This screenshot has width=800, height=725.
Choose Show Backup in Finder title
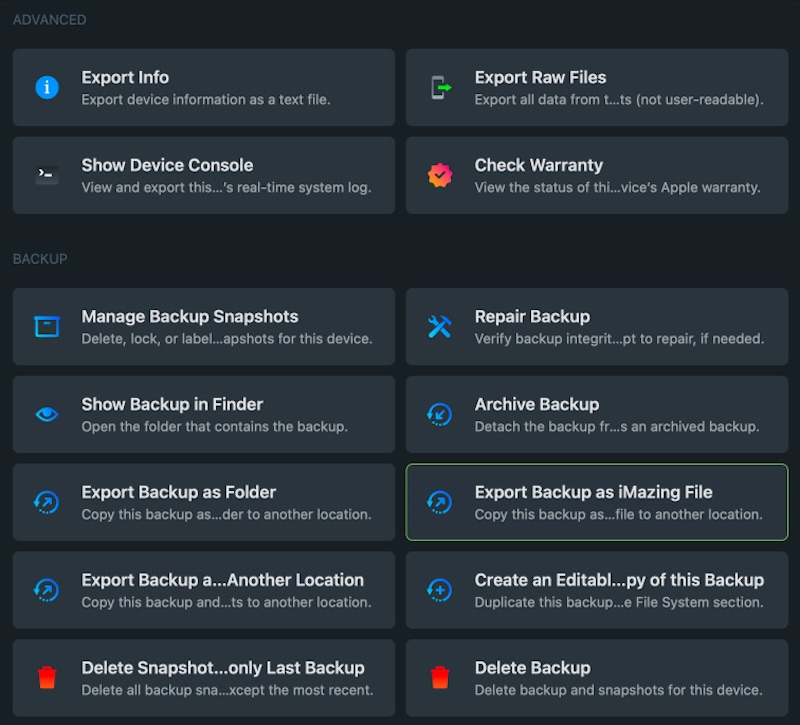pos(172,404)
